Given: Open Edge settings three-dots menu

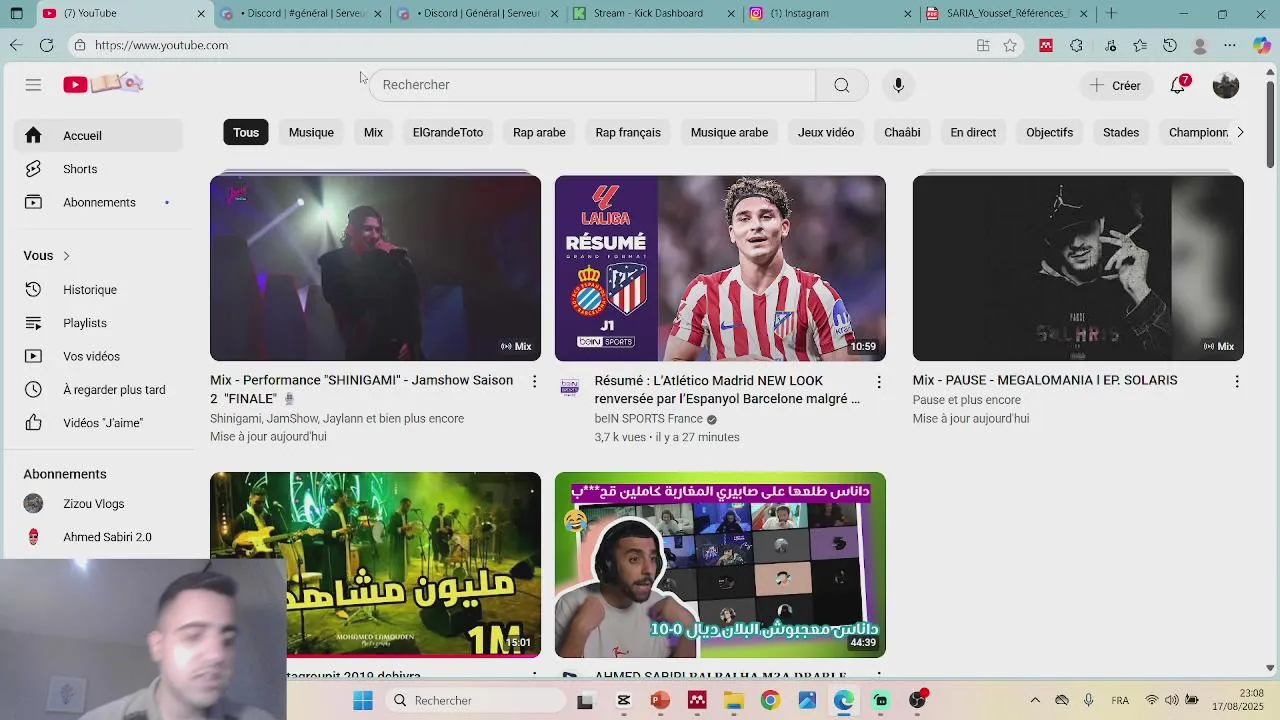Looking at the screenshot, I should [1230, 45].
